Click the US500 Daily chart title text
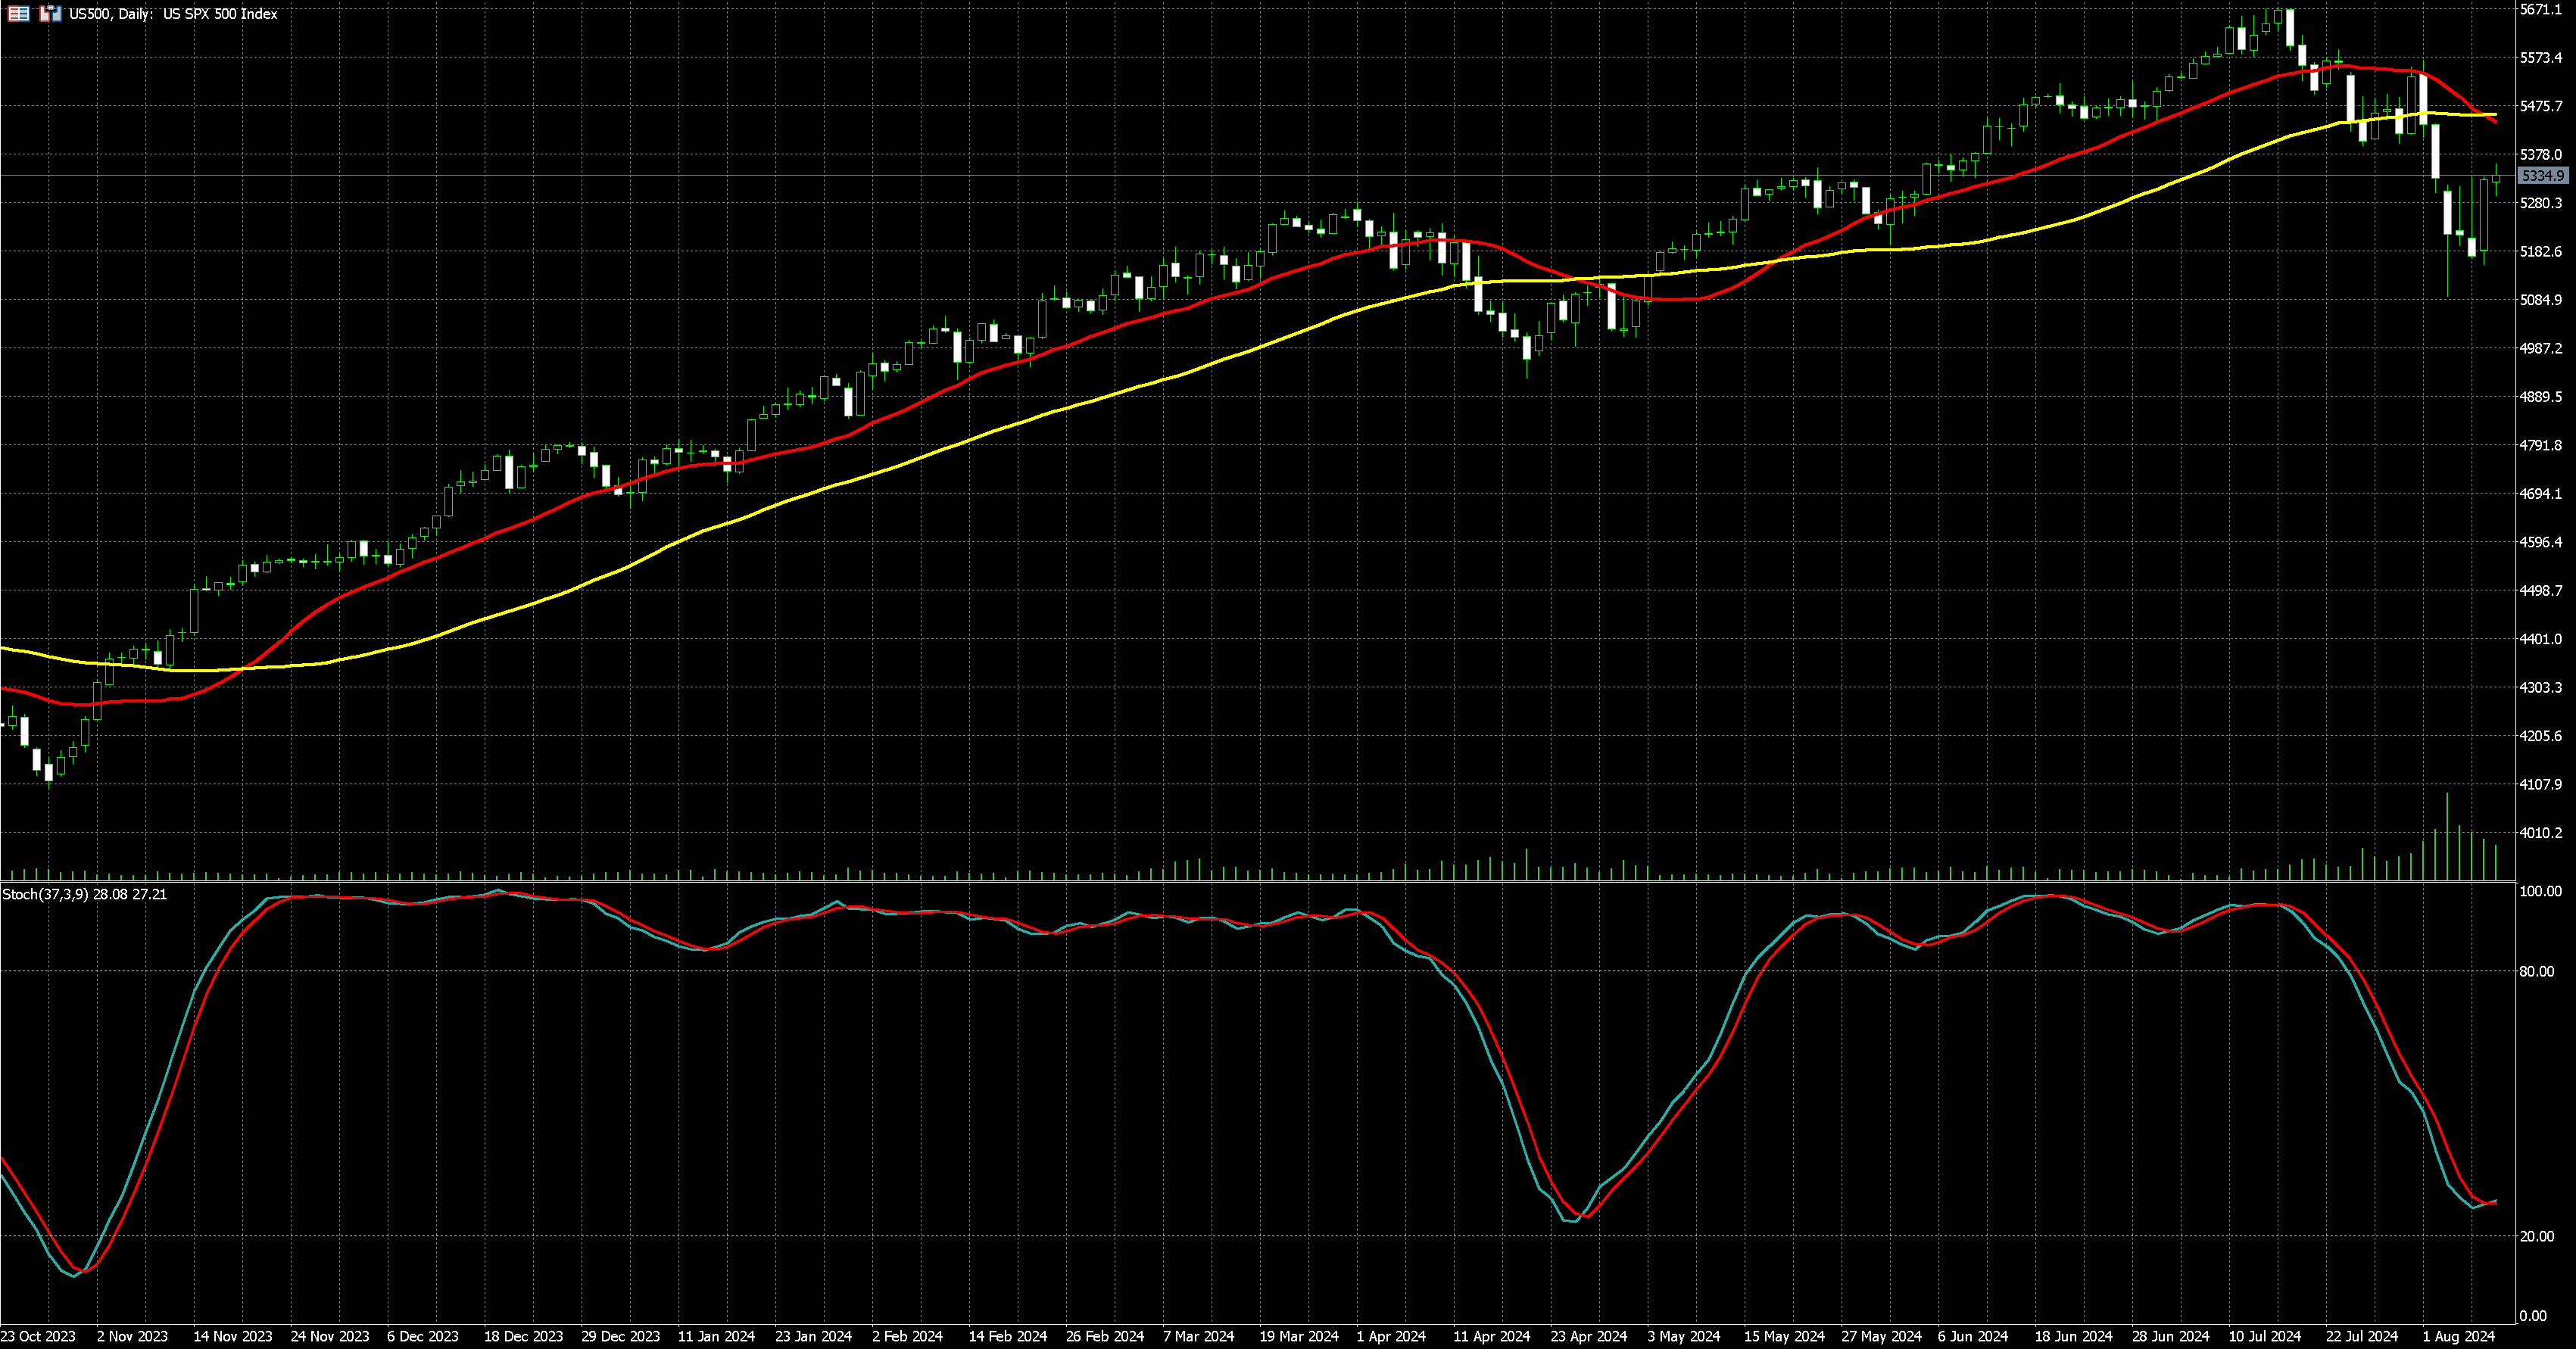Viewport: 2576px width, 1349px height. 173,14
